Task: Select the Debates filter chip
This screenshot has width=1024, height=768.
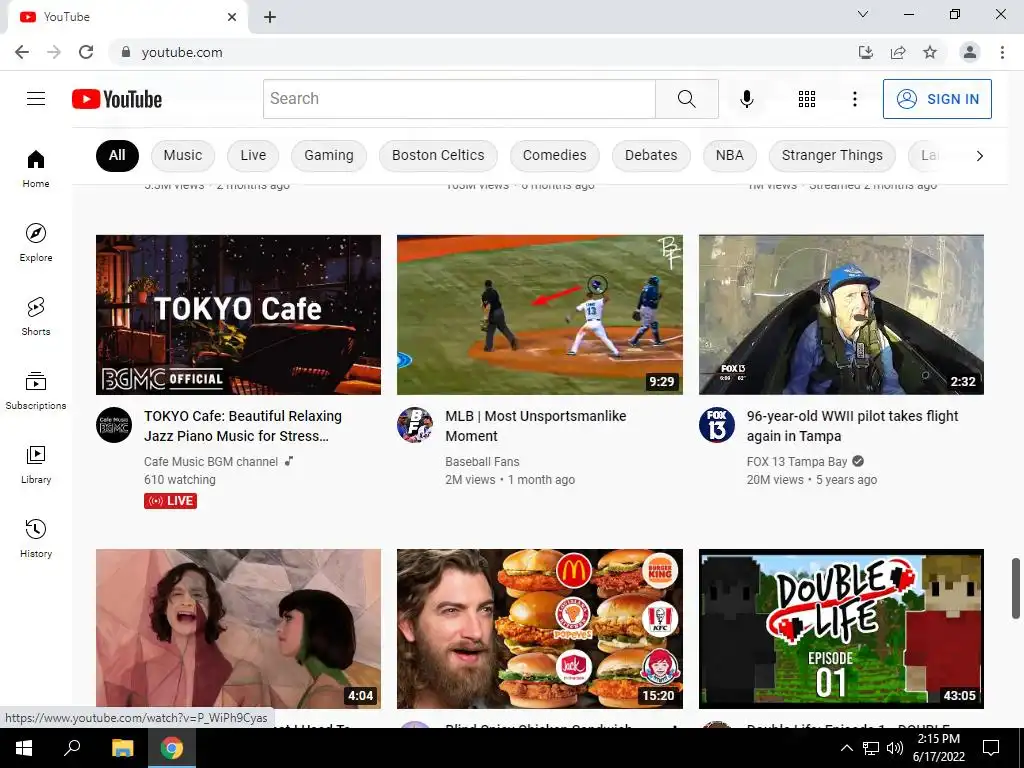Action: tap(651, 155)
